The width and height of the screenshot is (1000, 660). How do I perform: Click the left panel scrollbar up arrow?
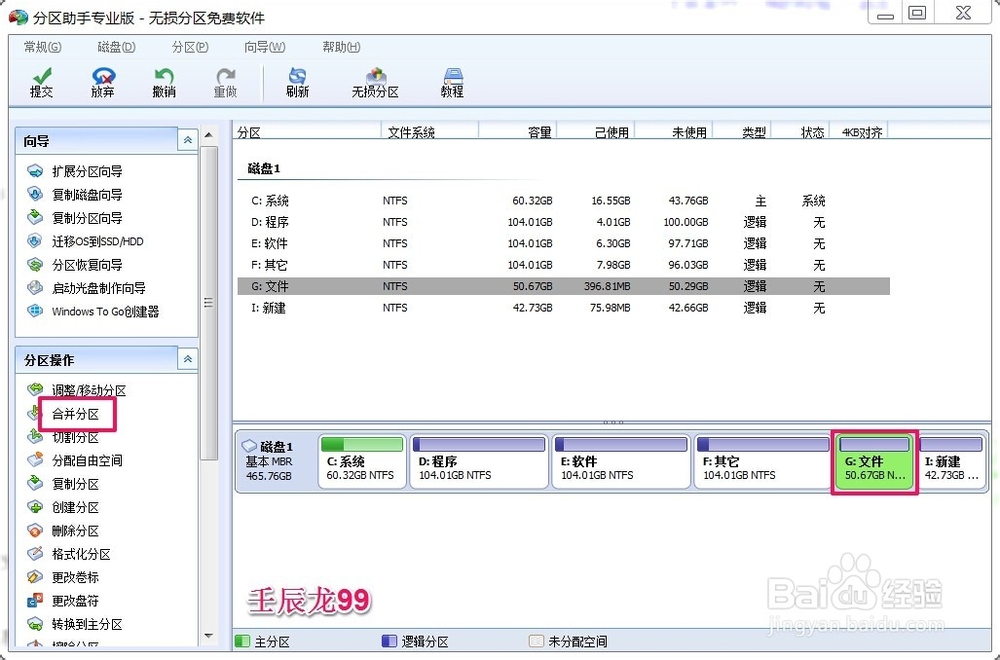(x=209, y=135)
